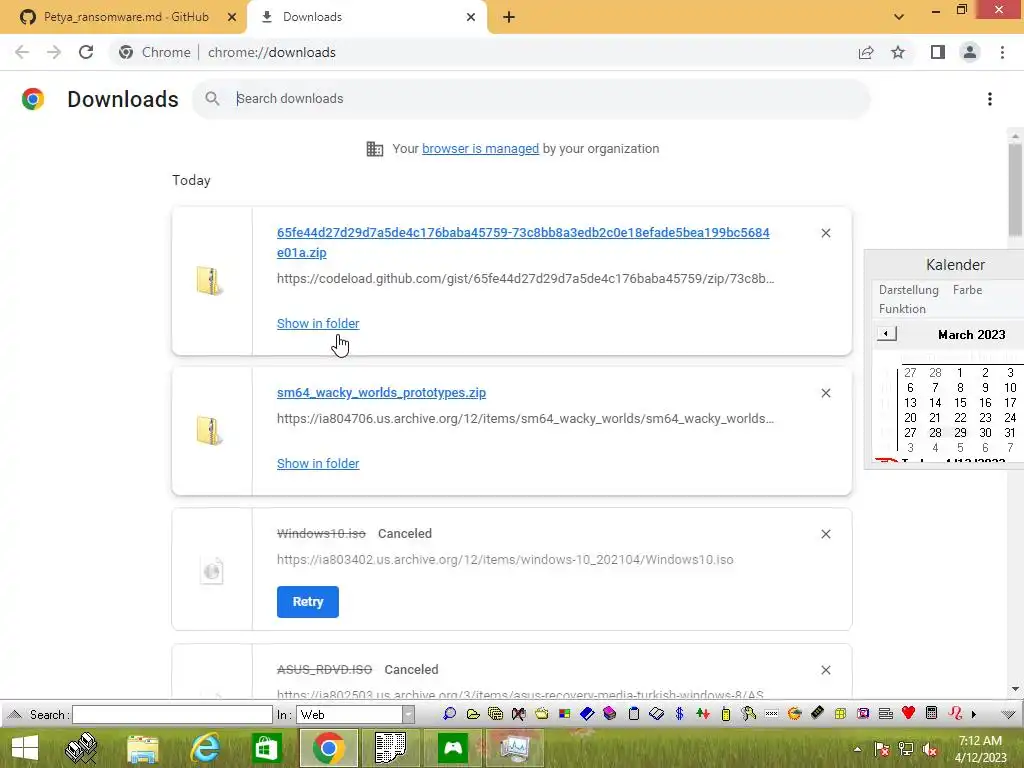
Task: Click the yellow open folder icon in bottom toolbar
Action: coord(473,714)
